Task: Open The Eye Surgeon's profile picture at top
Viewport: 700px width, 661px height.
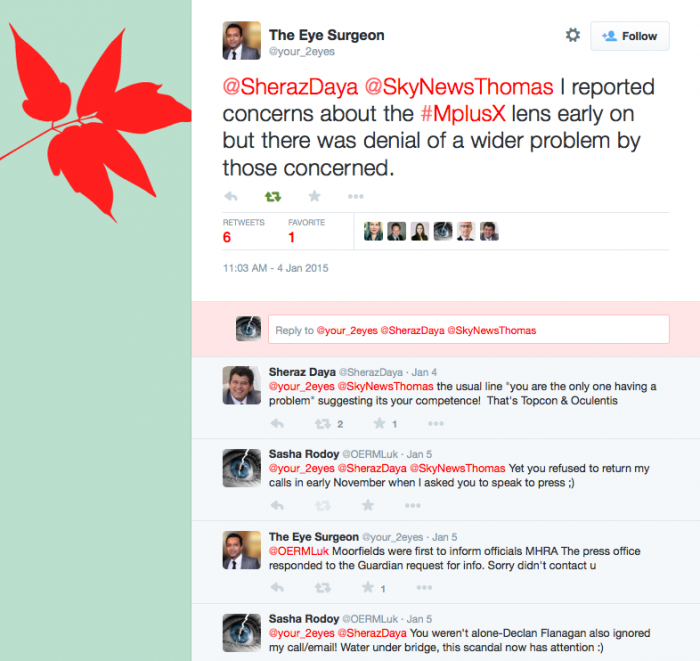Action: 242,41
